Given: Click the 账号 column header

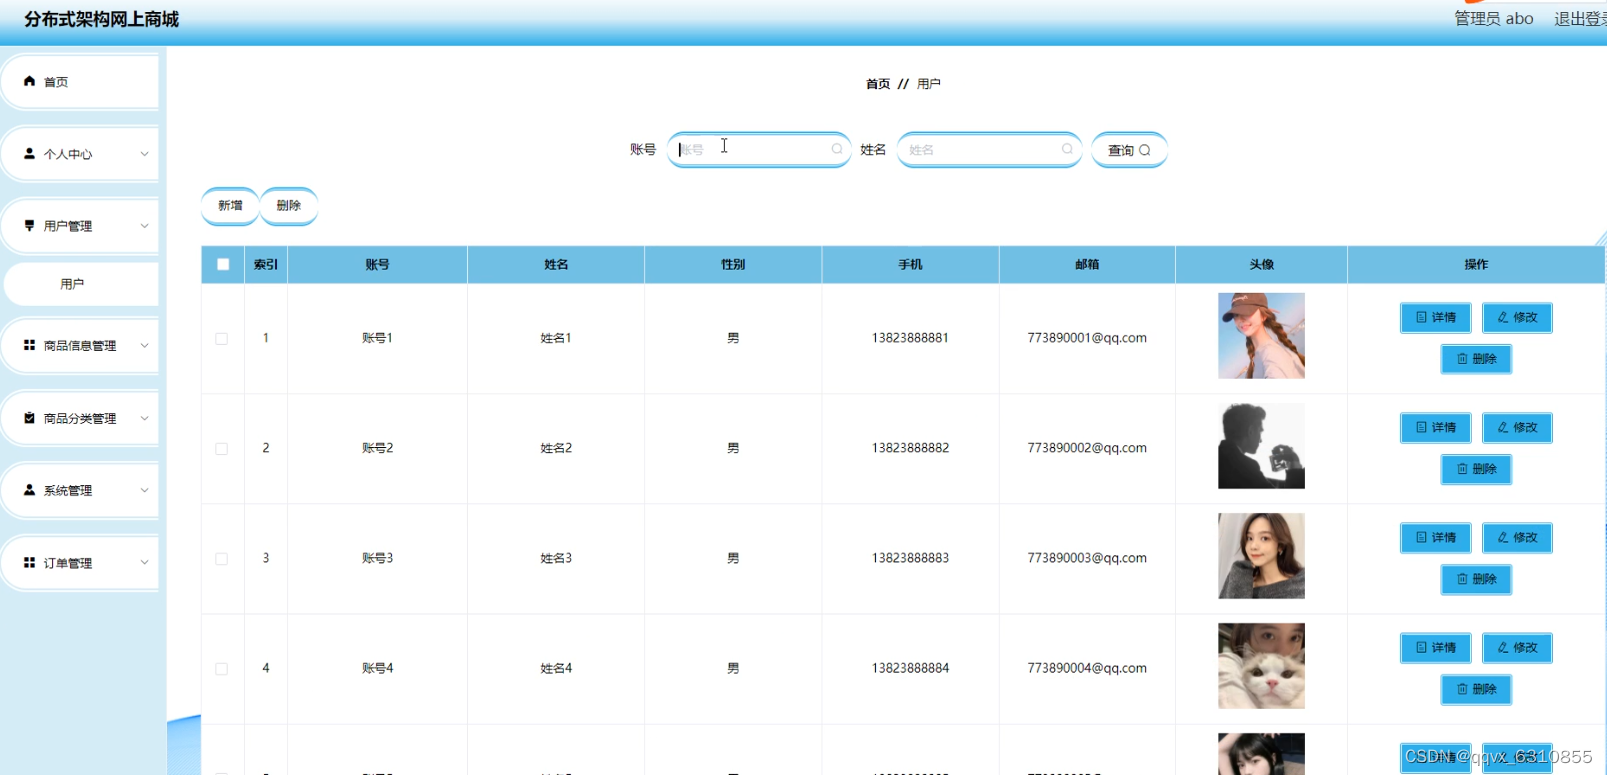Looking at the screenshot, I should click(377, 264).
